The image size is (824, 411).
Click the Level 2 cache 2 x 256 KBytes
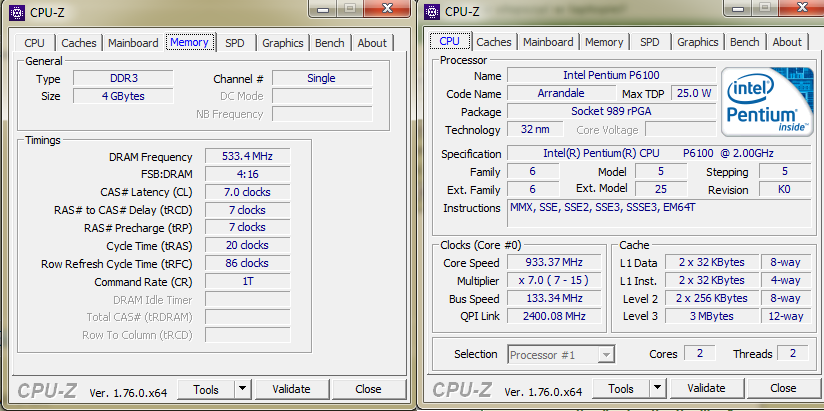tap(712, 298)
